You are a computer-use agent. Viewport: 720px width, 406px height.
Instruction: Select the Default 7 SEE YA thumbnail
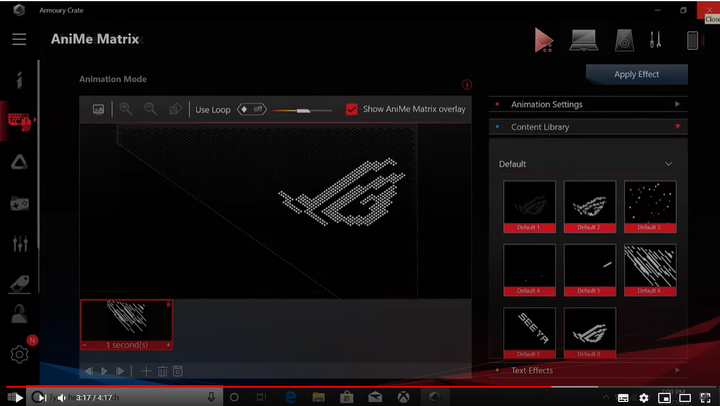point(529,333)
